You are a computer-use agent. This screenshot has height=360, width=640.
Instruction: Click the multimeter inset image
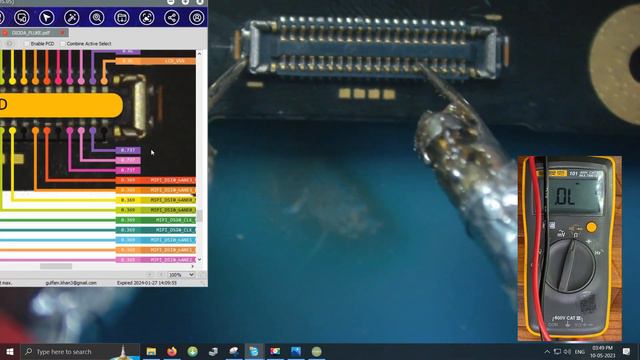(x=569, y=248)
